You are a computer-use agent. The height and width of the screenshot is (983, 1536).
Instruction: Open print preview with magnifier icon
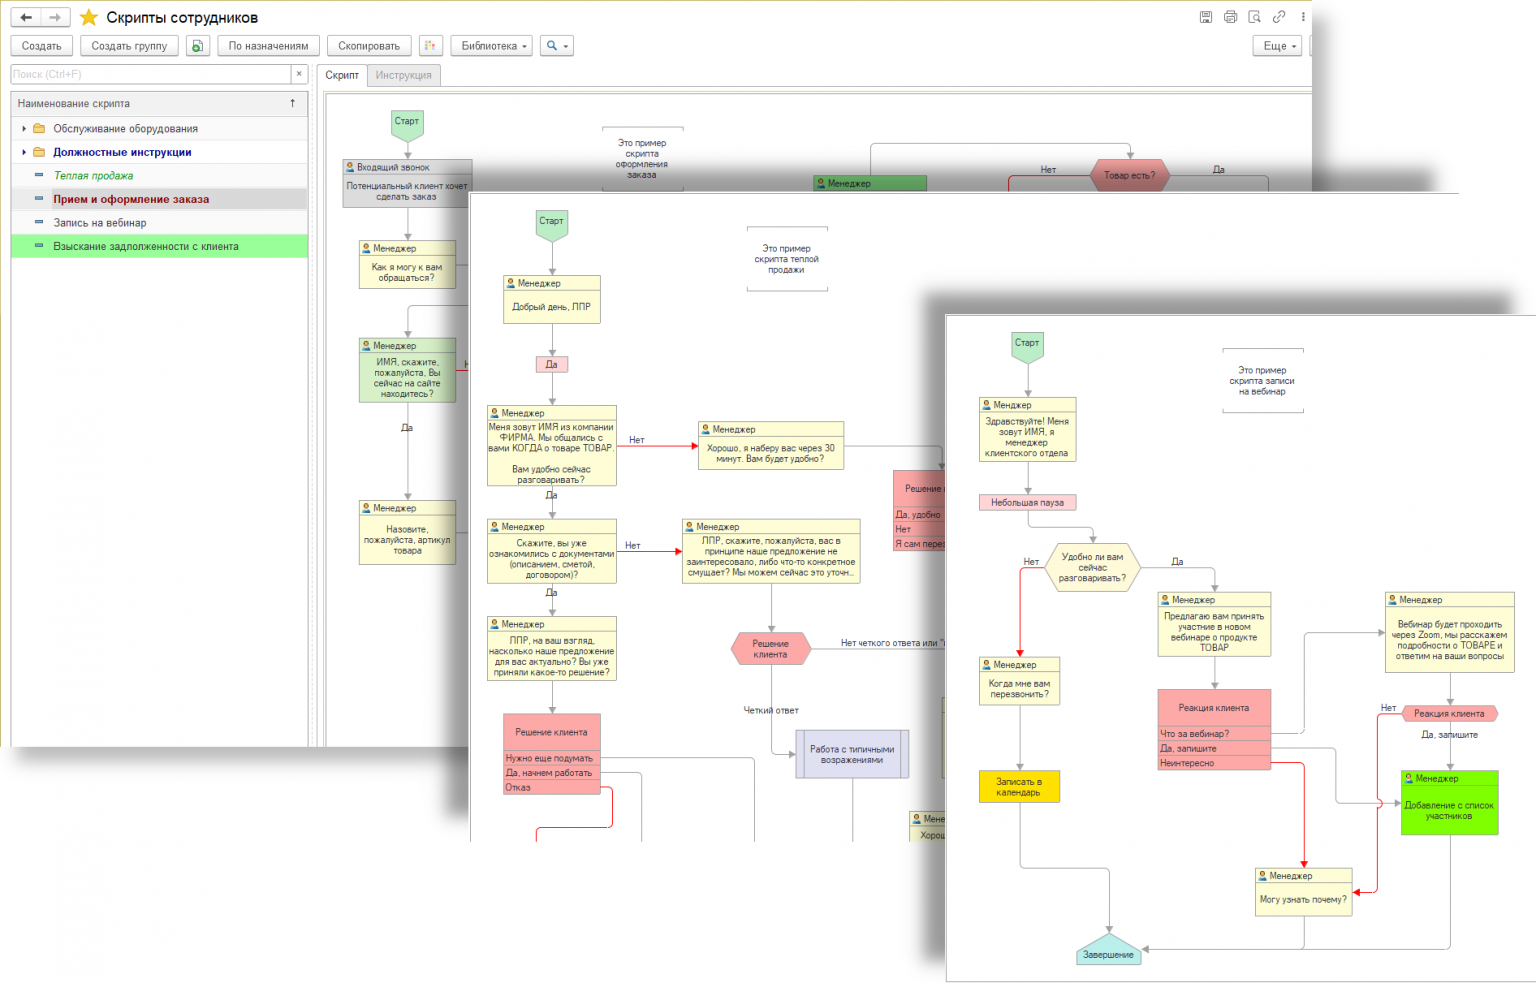click(1254, 17)
